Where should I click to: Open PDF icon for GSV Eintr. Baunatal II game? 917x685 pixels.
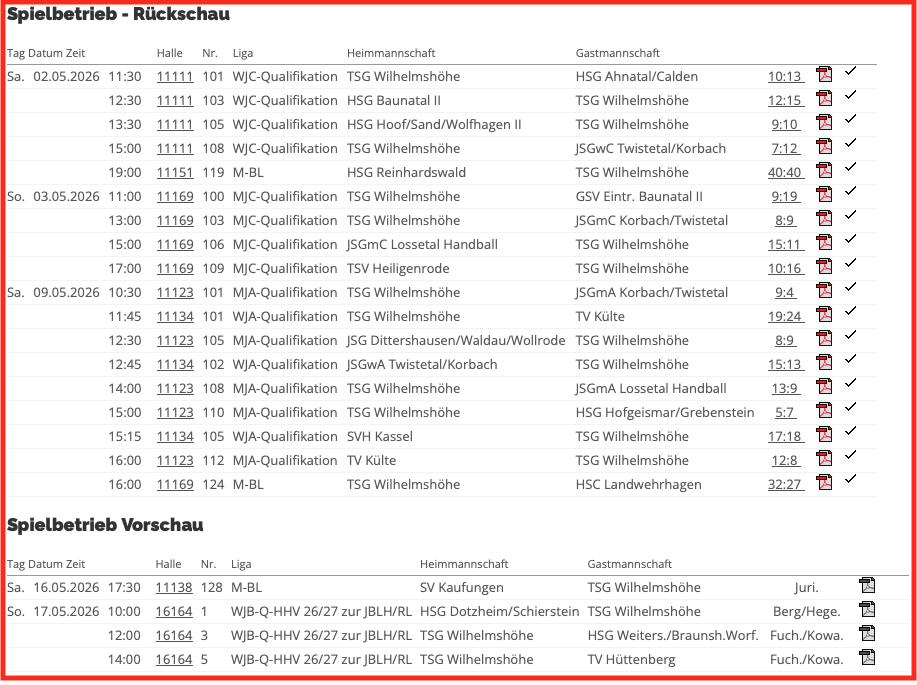click(825, 194)
